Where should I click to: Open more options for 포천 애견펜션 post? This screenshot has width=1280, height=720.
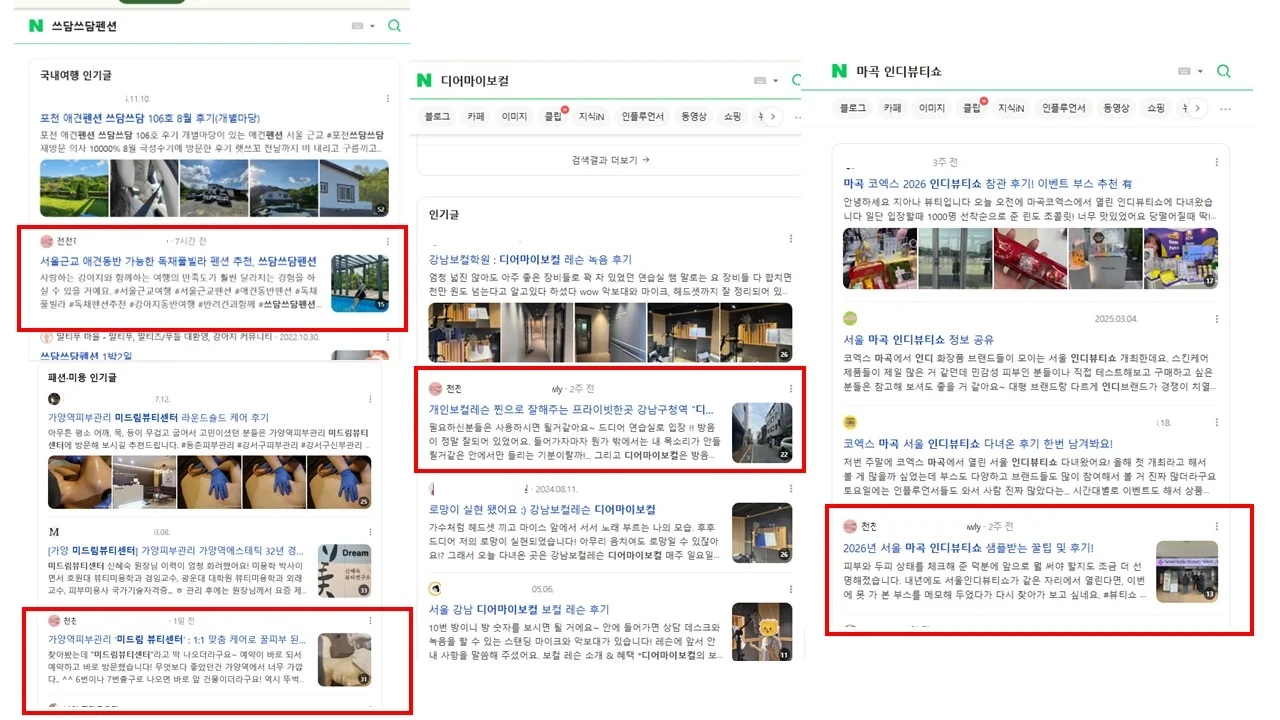(x=388, y=99)
